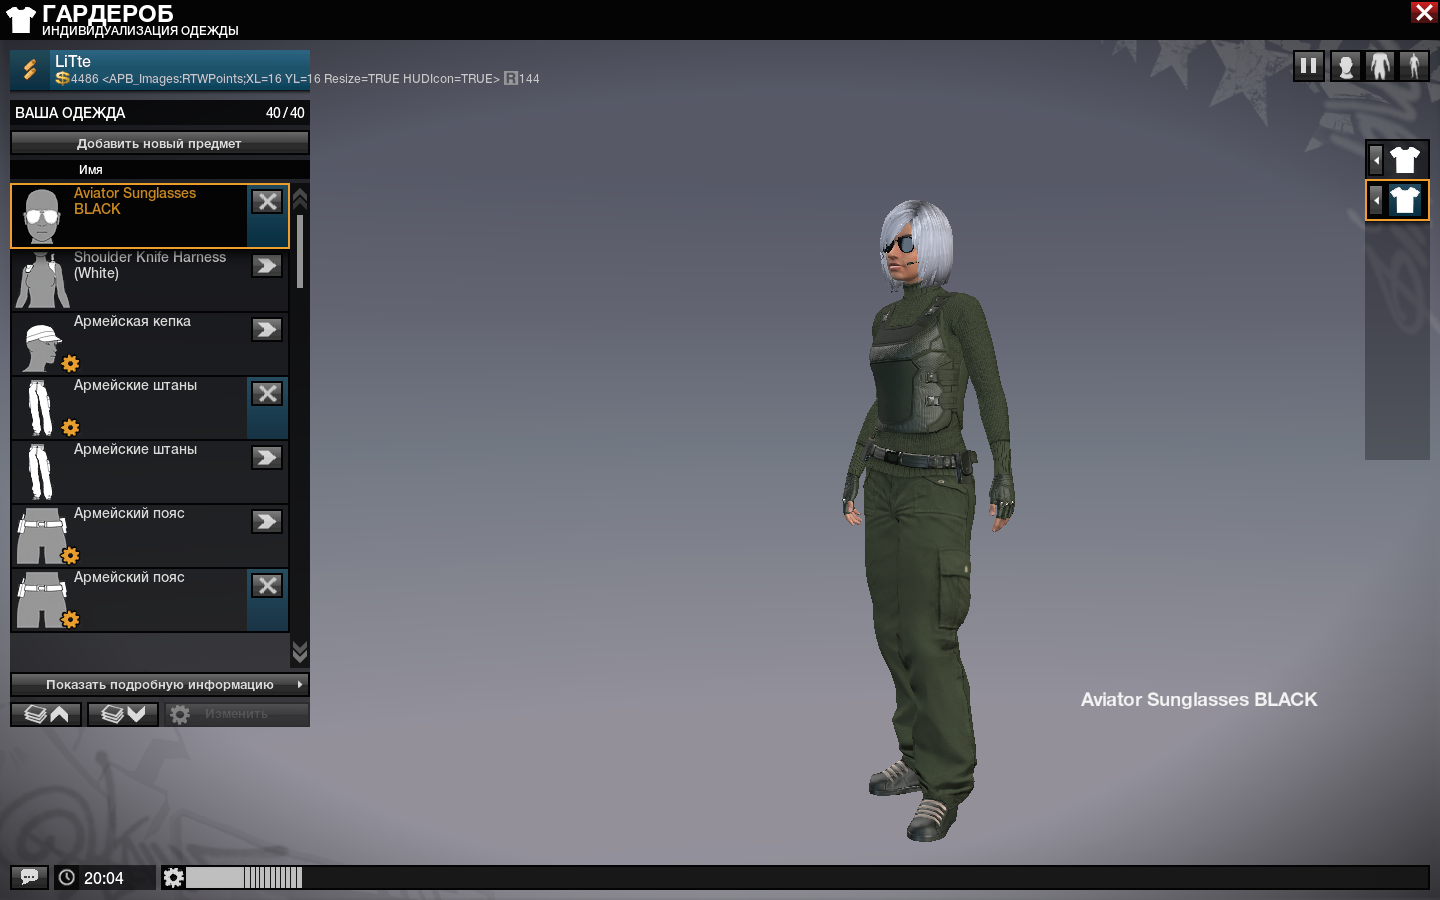1440x900 pixels.
Task: Switch camera to head view
Action: click(1346, 67)
